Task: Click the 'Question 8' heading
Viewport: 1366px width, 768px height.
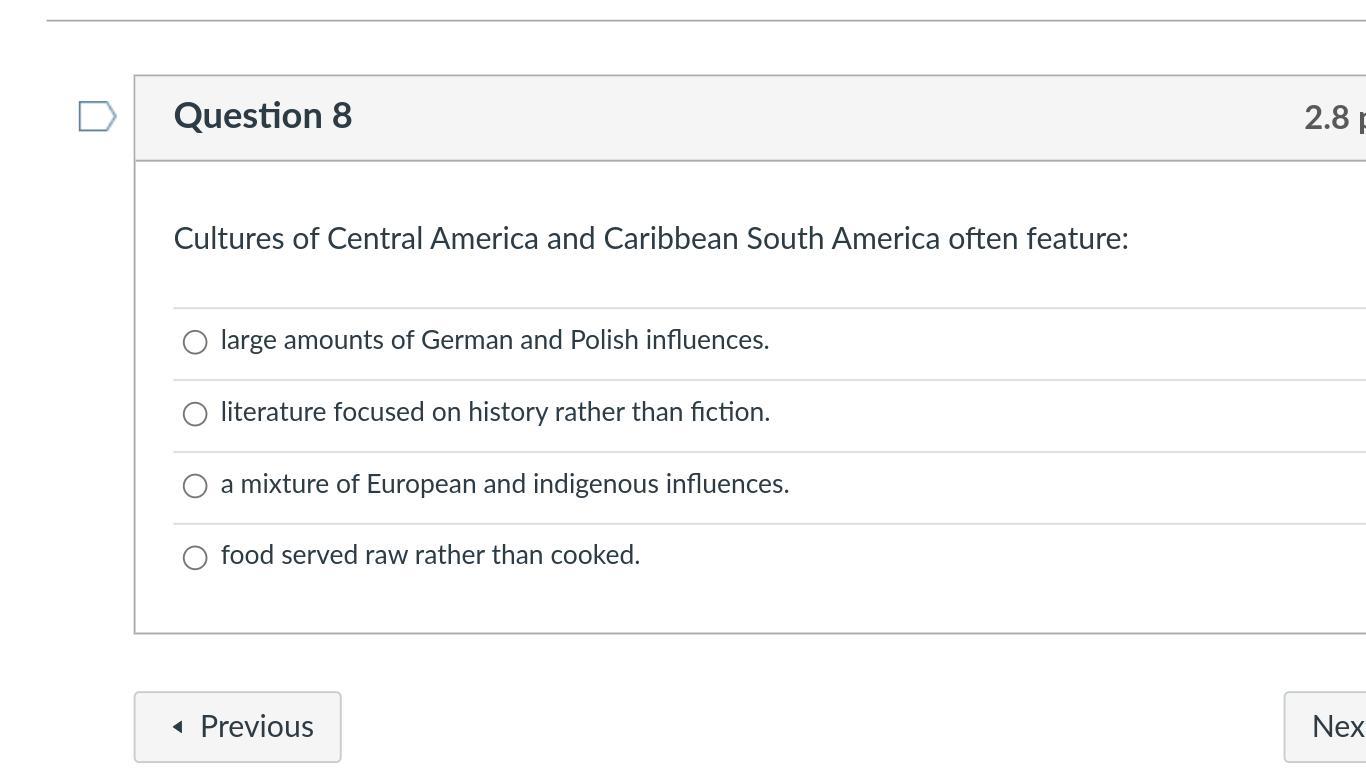Action: pos(262,116)
